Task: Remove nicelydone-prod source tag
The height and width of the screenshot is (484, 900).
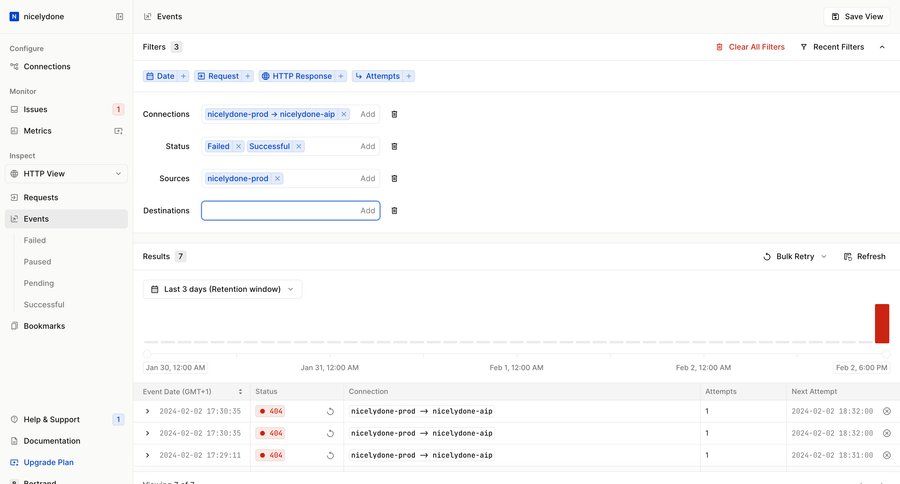Action: 277,178
